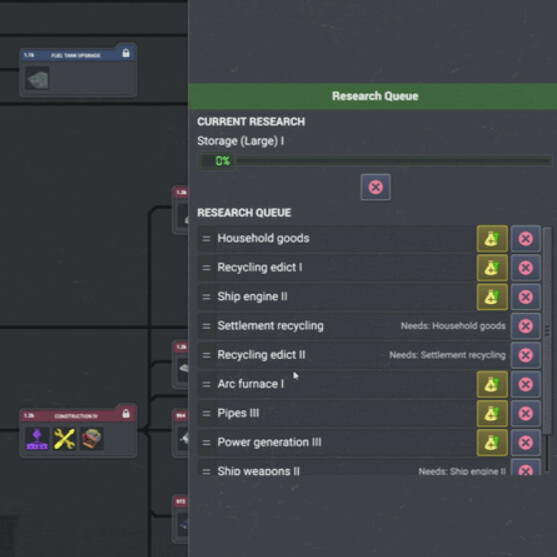Click the current research progress bar
The width and height of the screenshot is (557, 557).
click(374, 161)
